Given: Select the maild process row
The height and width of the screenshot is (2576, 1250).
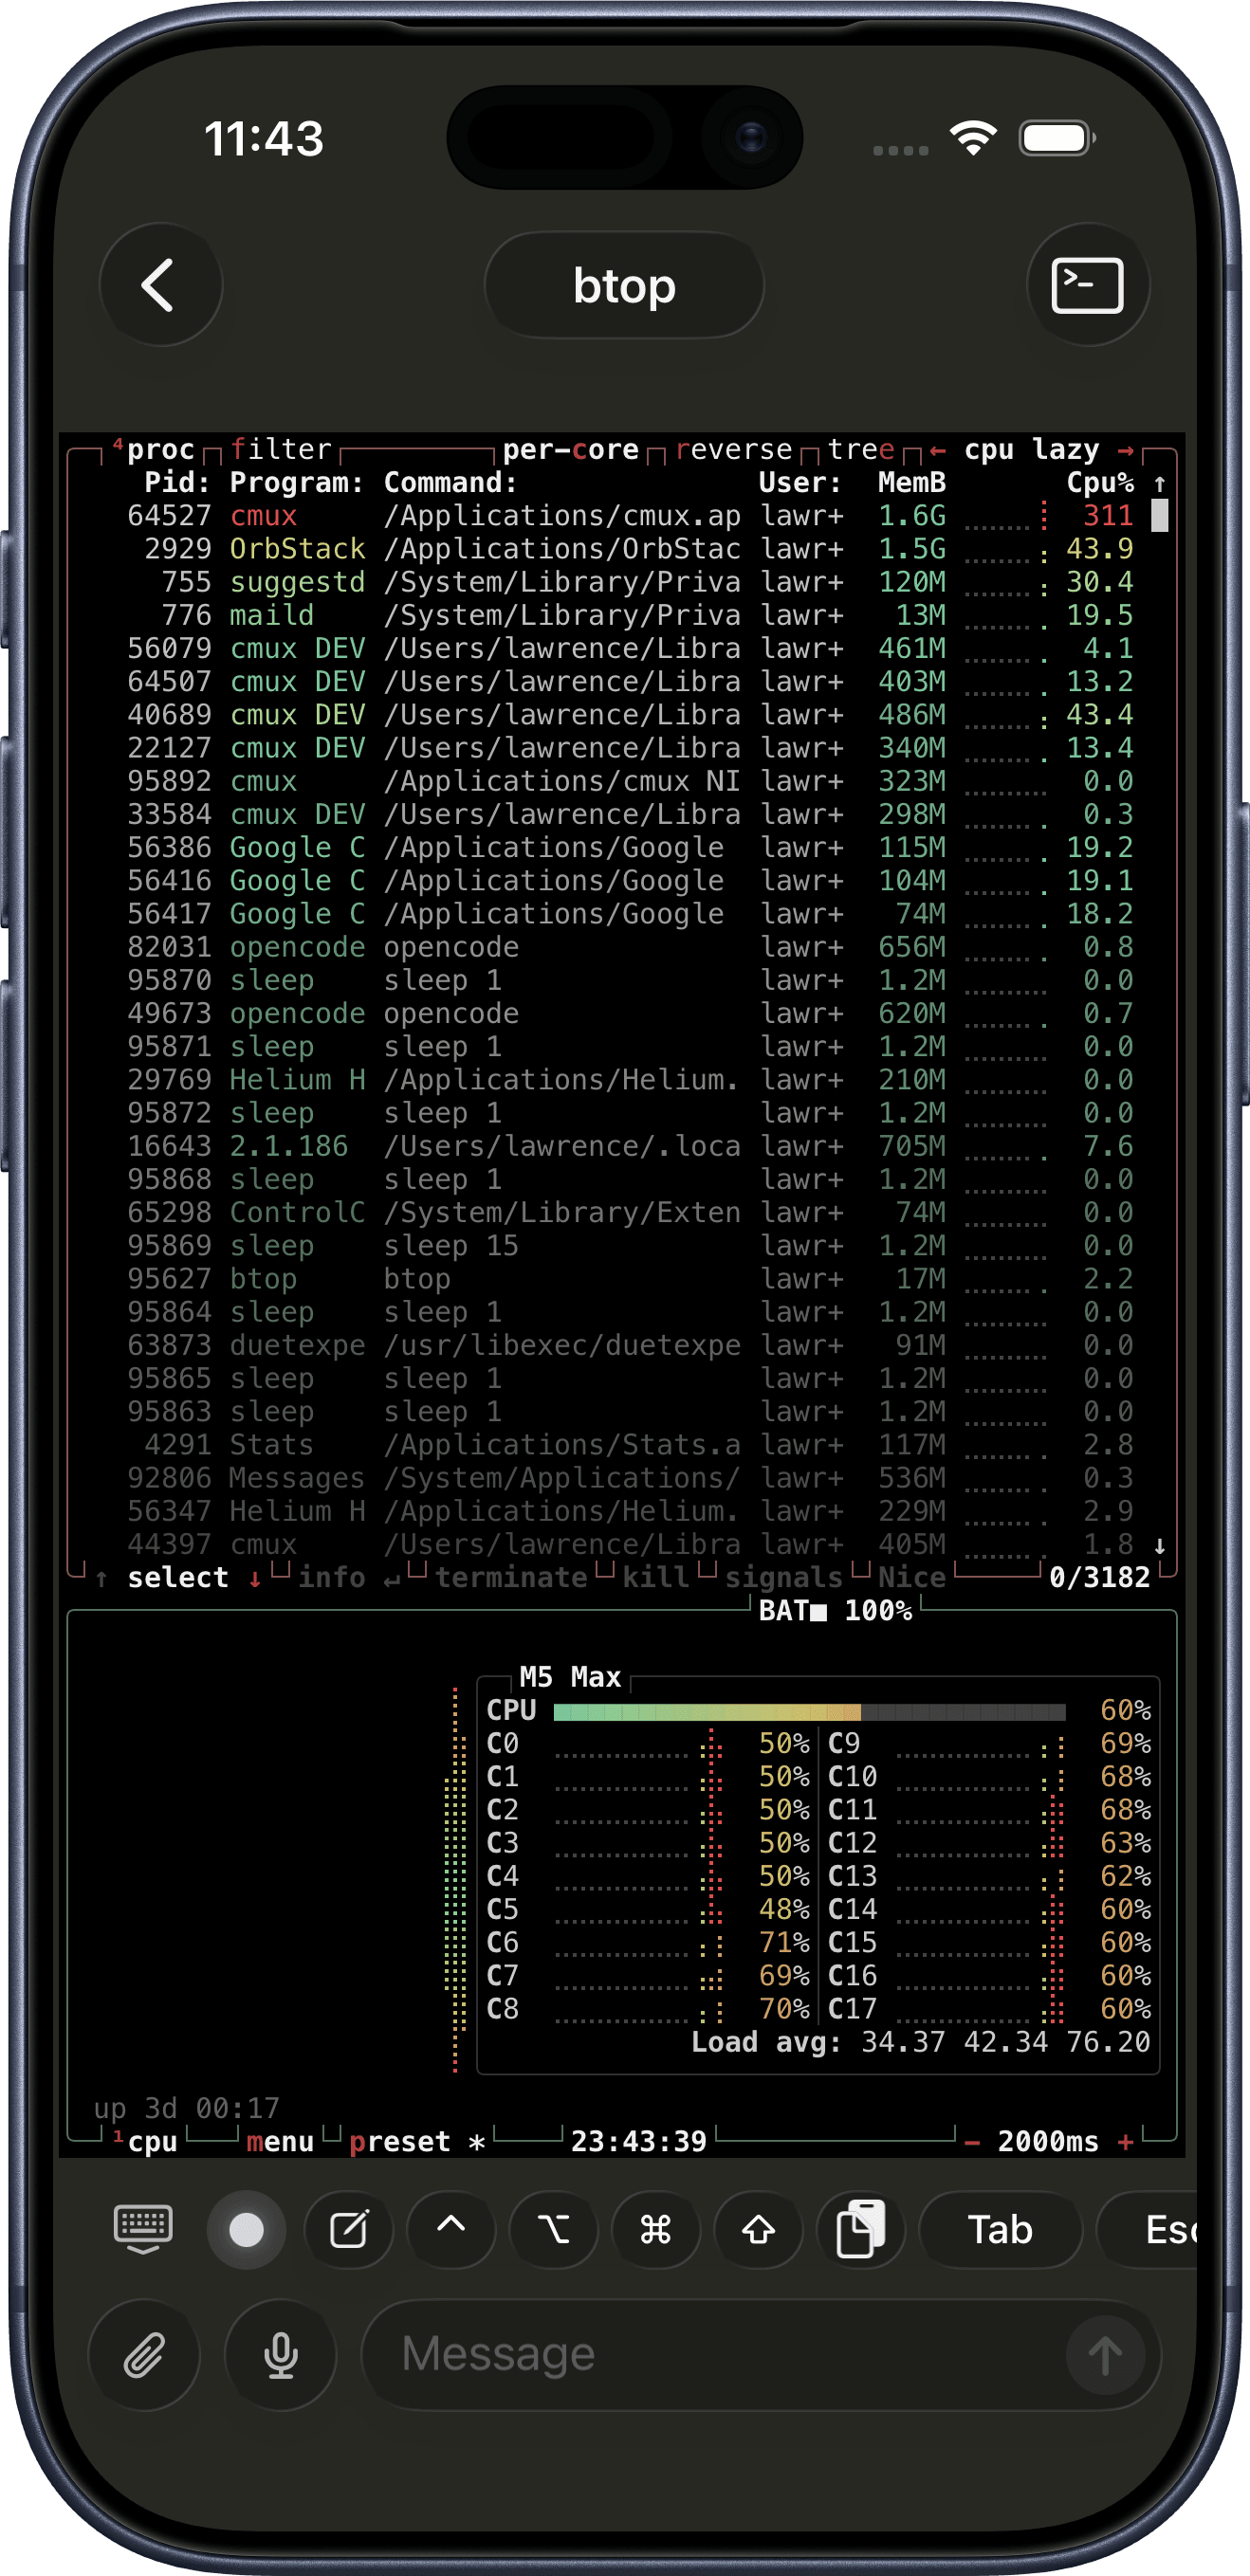Looking at the screenshot, I should pyautogui.click(x=630, y=615).
